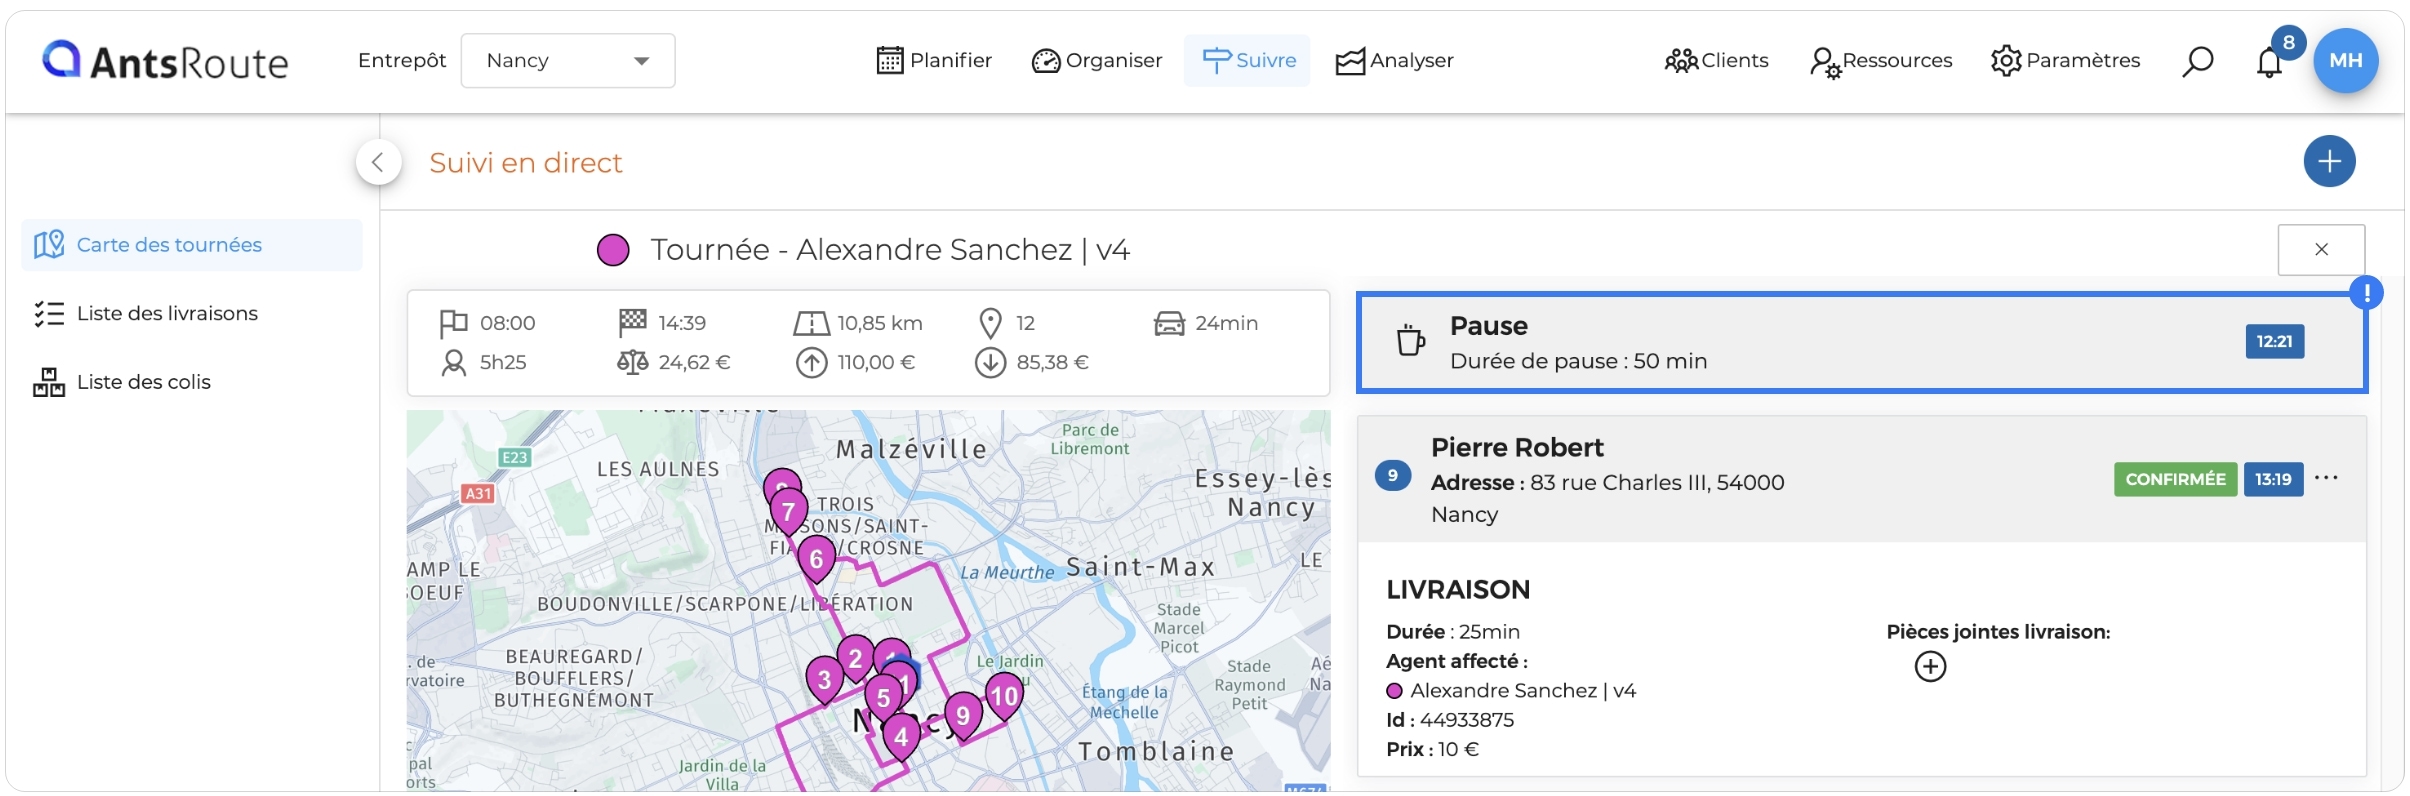Click the AntsRoute logo
The width and height of the screenshot is (2410, 796).
165,61
